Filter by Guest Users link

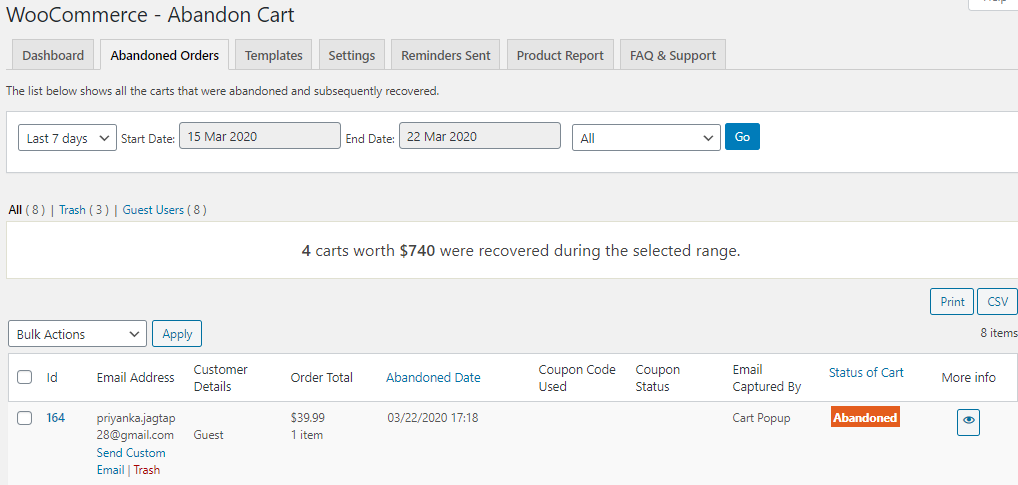pyautogui.click(x=153, y=210)
